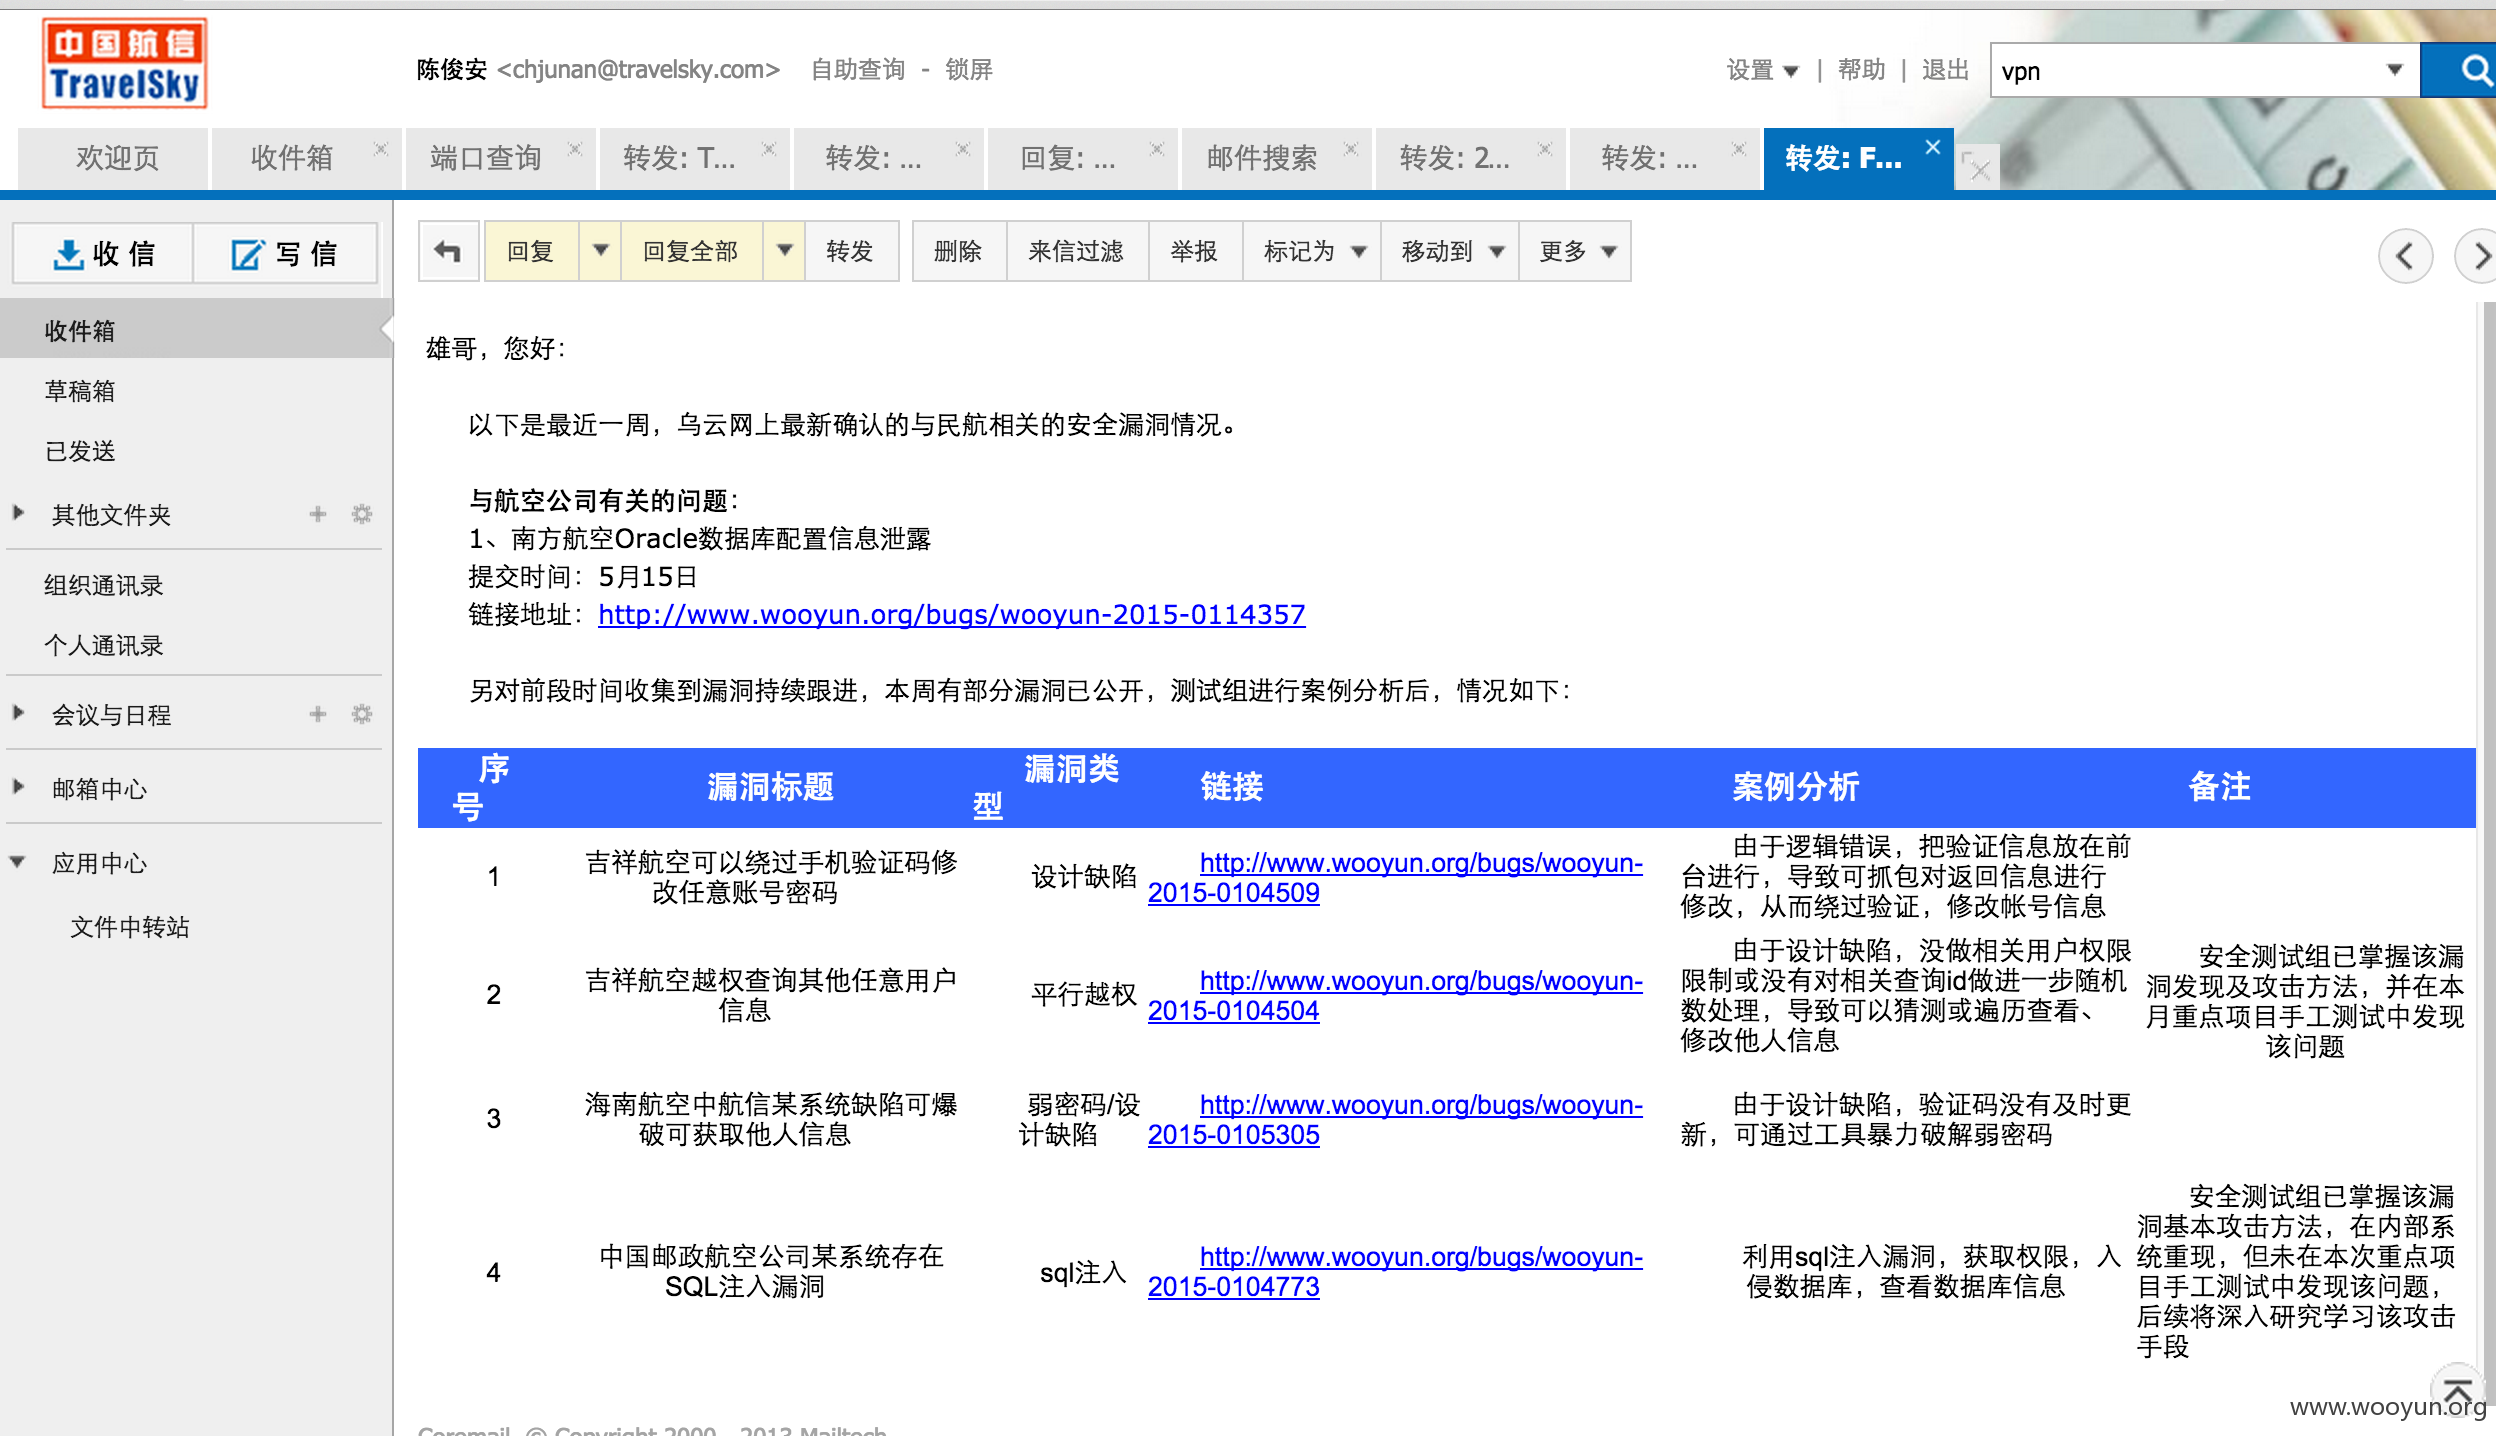Open gear settings beside 会议与日程
This screenshot has height=1436, width=2496.
click(362, 714)
